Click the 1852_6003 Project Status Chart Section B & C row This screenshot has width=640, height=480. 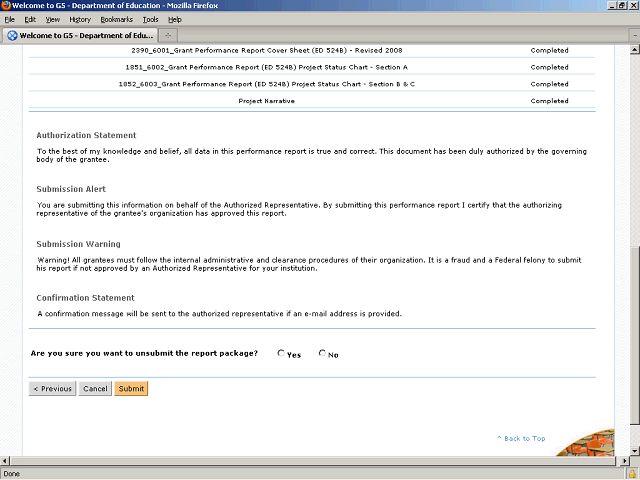[x=312, y=84]
